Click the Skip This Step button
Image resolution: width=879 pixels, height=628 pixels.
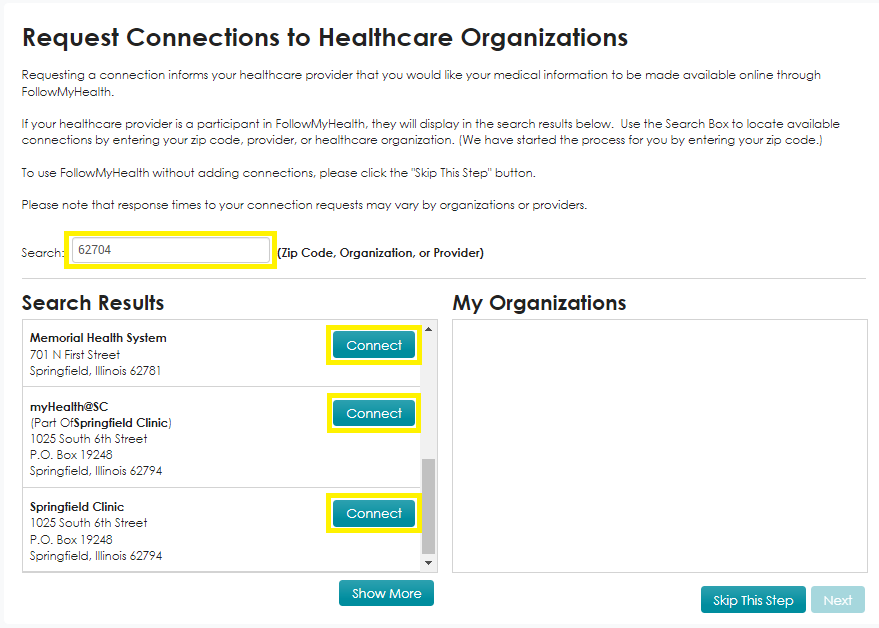point(752,599)
